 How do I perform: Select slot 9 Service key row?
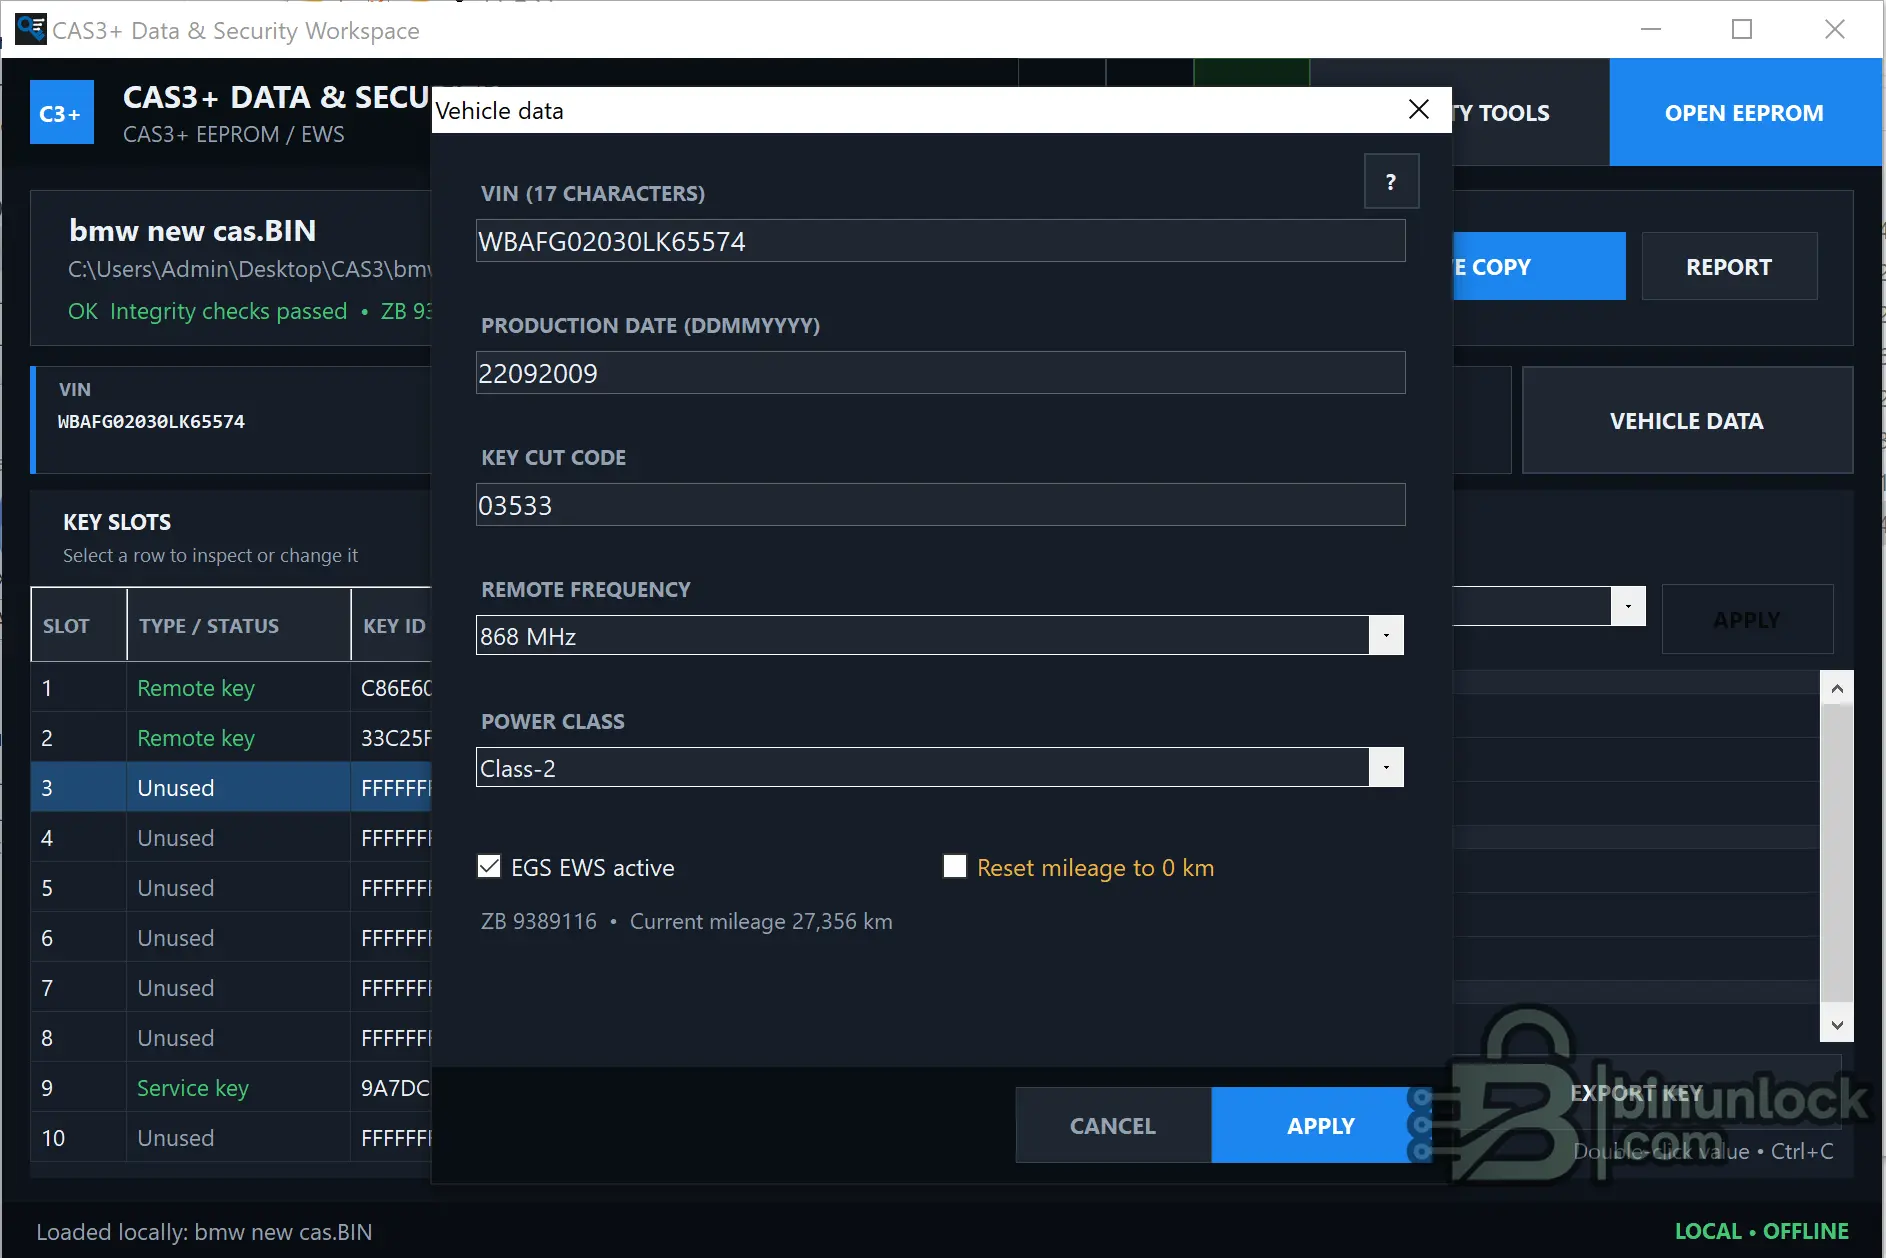231,1087
